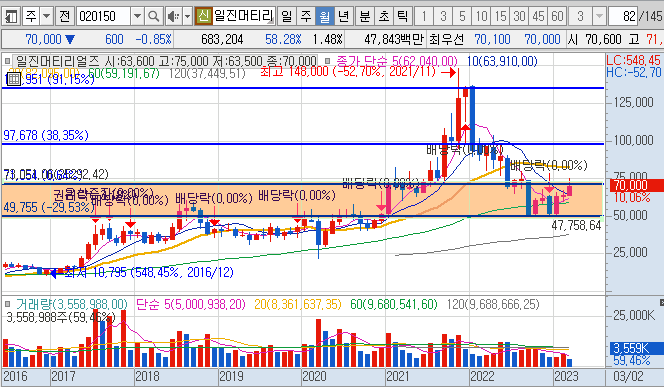Click the LC:548.45 readout
The image size is (664, 387).
(634, 60)
